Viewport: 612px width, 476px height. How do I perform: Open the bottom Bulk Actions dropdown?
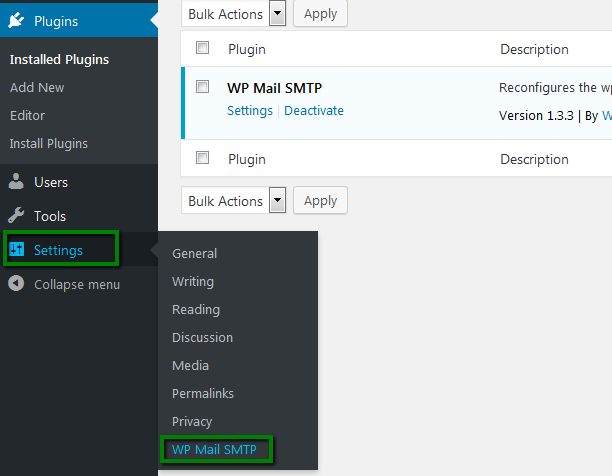click(233, 201)
